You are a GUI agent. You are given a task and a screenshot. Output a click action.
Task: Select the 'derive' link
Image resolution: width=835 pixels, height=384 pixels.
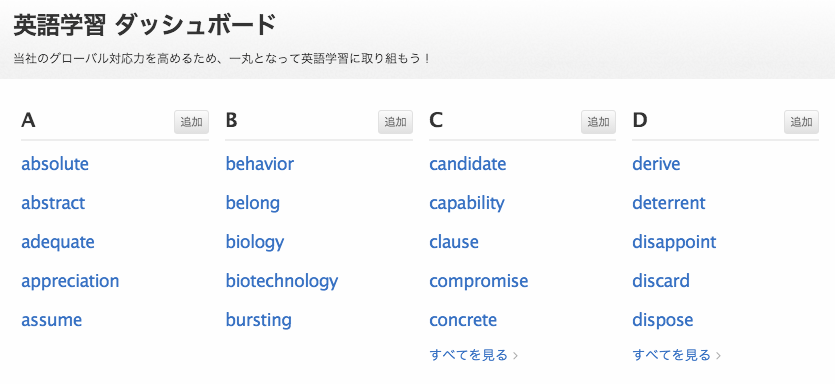tap(656, 164)
